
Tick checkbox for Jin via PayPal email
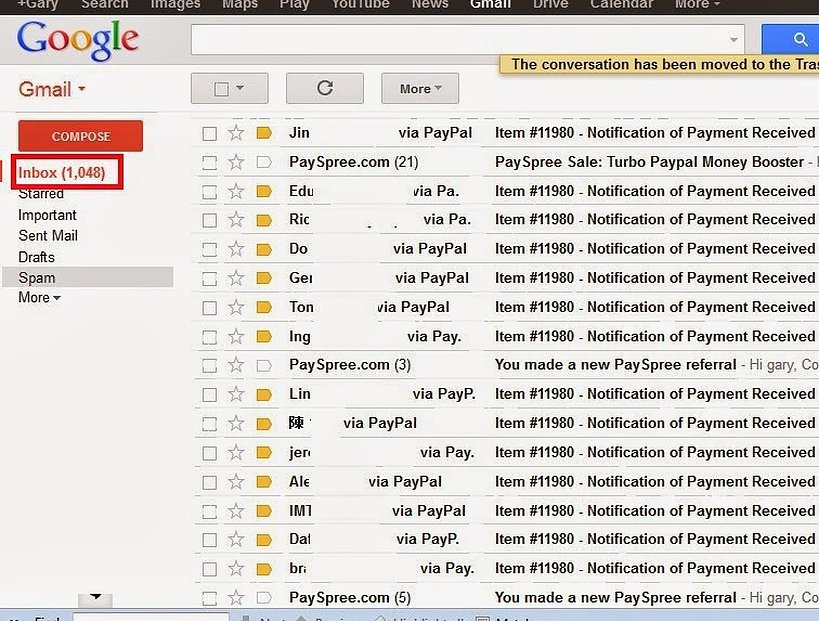click(x=209, y=134)
